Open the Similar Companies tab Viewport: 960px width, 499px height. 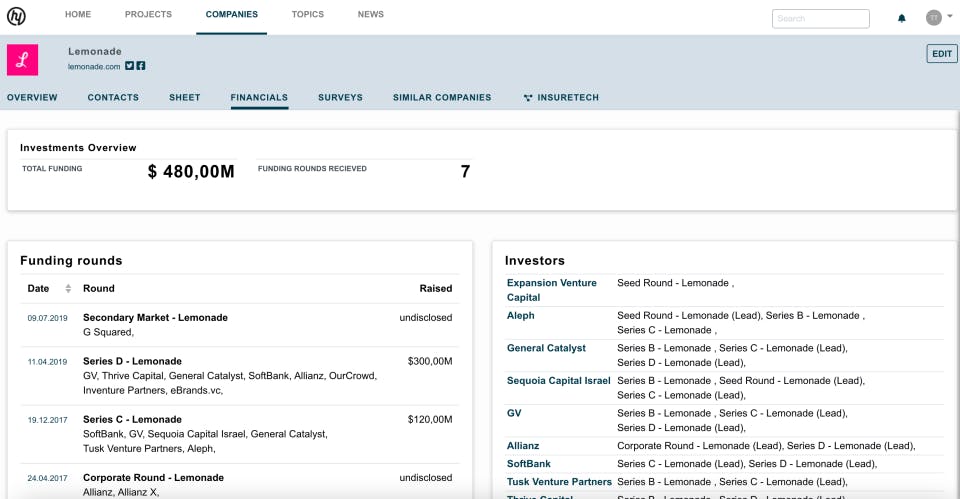tap(442, 97)
